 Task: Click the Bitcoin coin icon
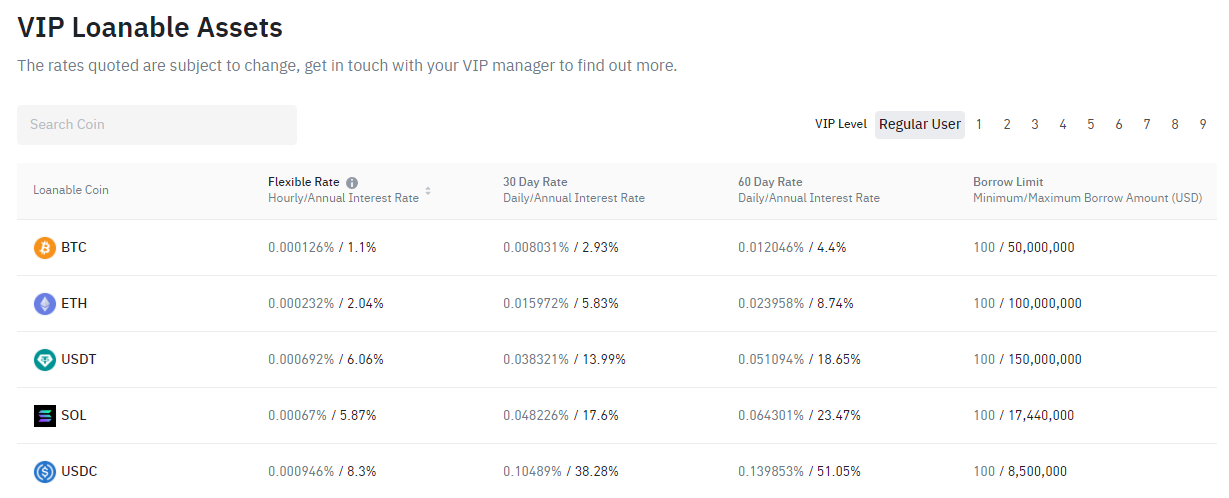point(45,247)
